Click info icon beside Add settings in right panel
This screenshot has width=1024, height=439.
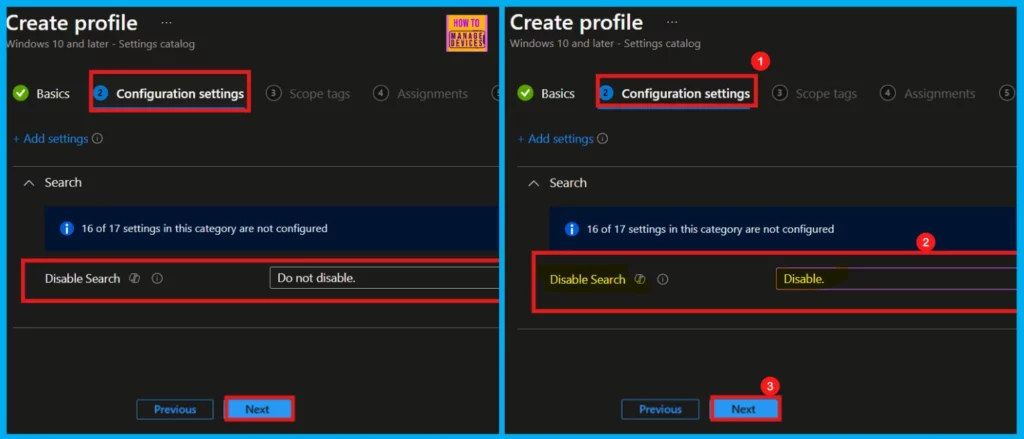click(x=603, y=138)
